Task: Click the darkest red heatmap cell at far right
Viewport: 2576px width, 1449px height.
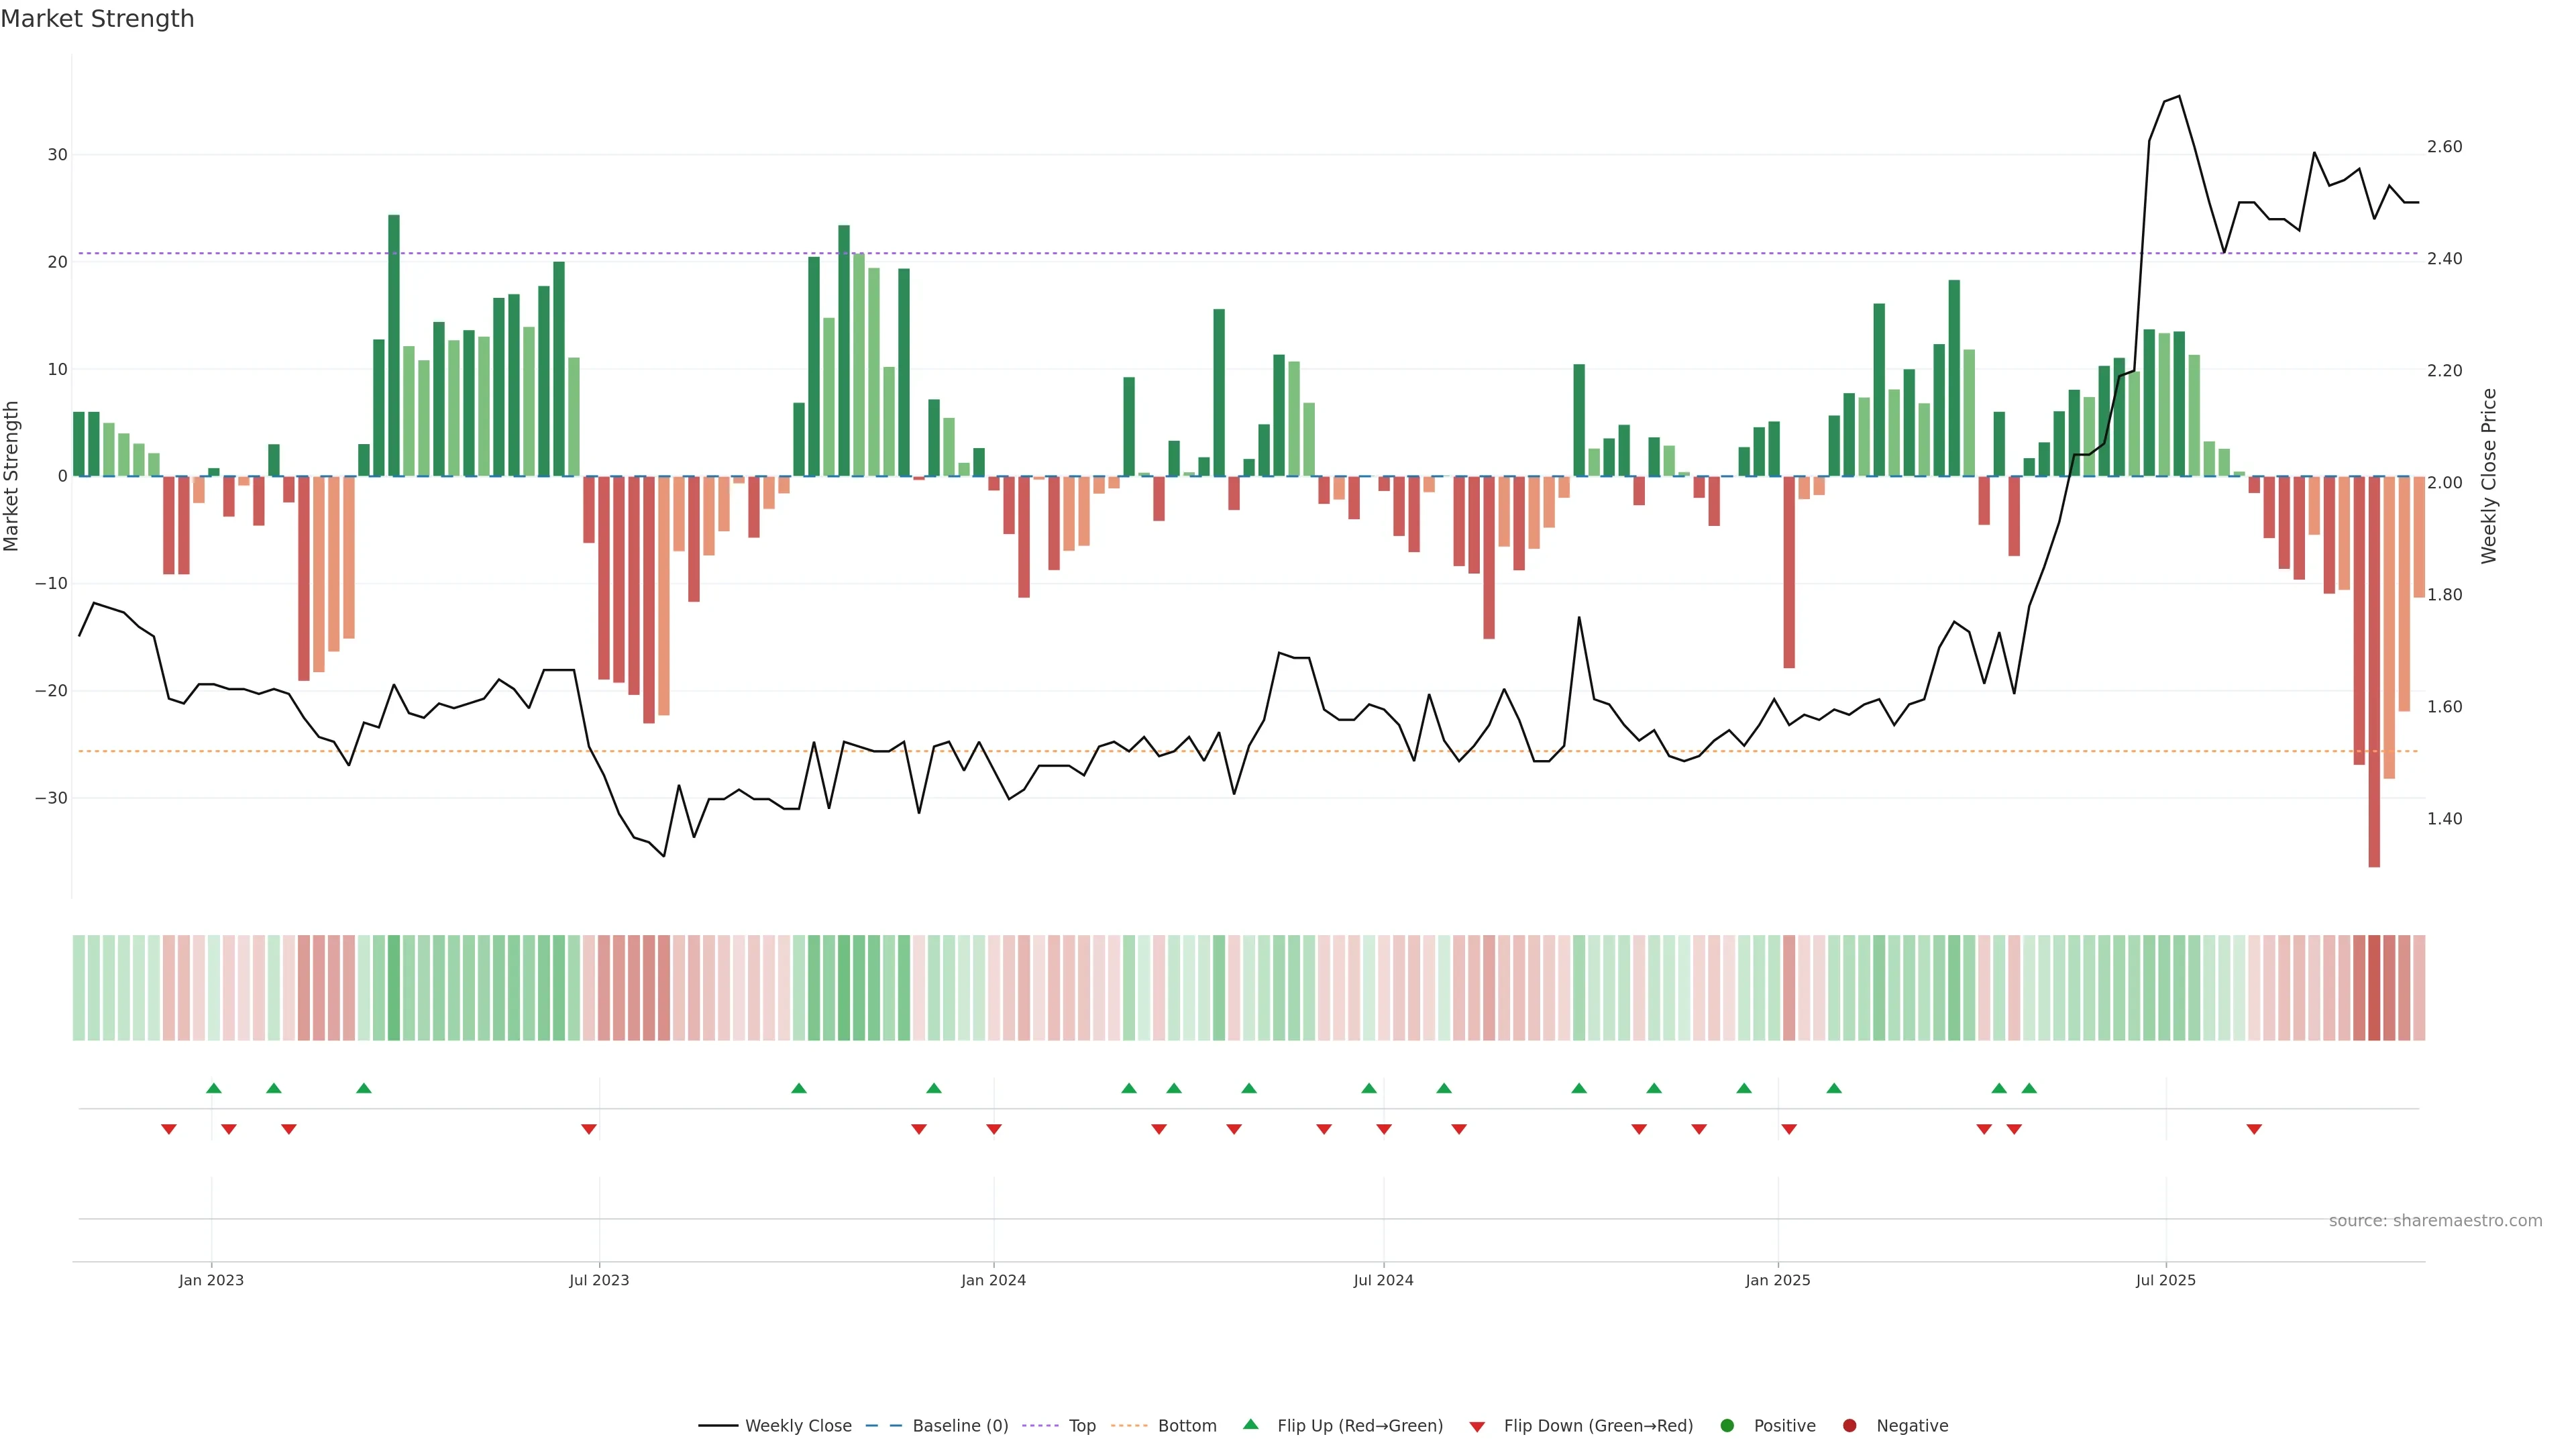Action: click(2374, 987)
